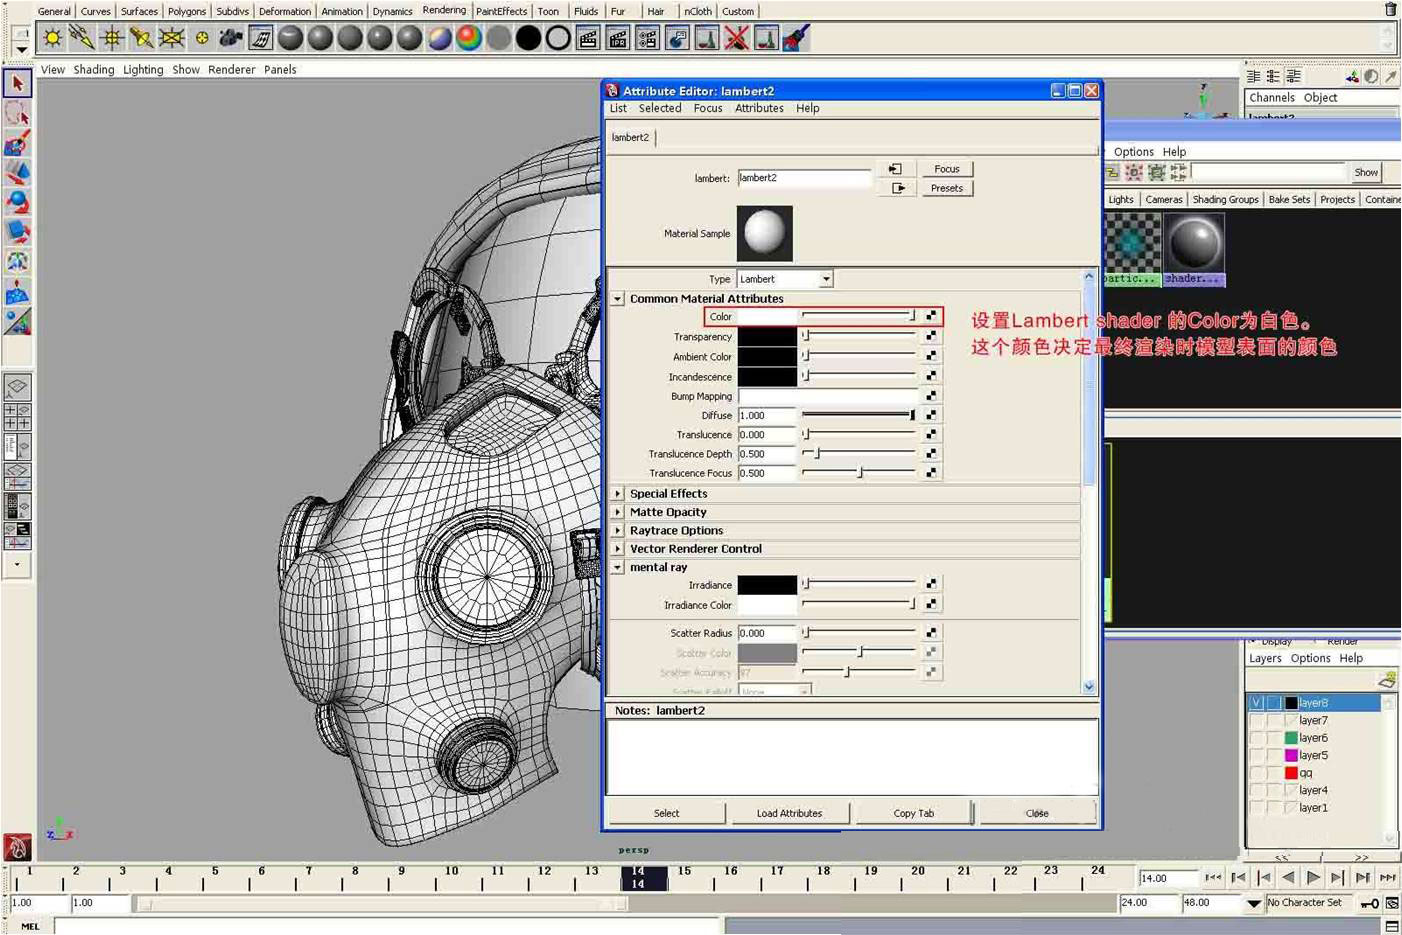The height and width of the screenshot is (935, 1402).
Task: Open the character set dropdown arrow
Action: coord(1254,903)
